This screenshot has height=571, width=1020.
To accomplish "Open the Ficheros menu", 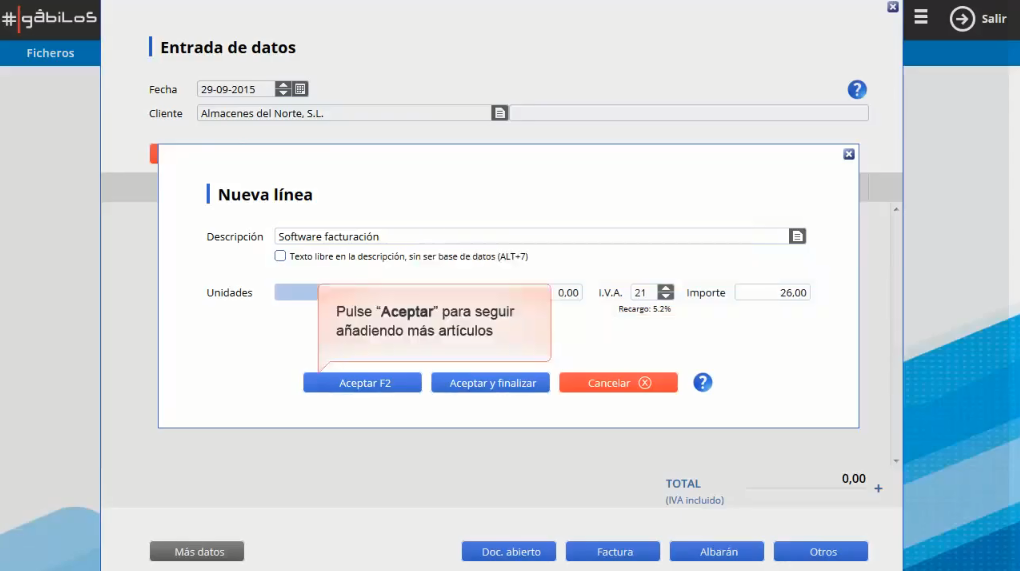I will [x=50, y=53].
